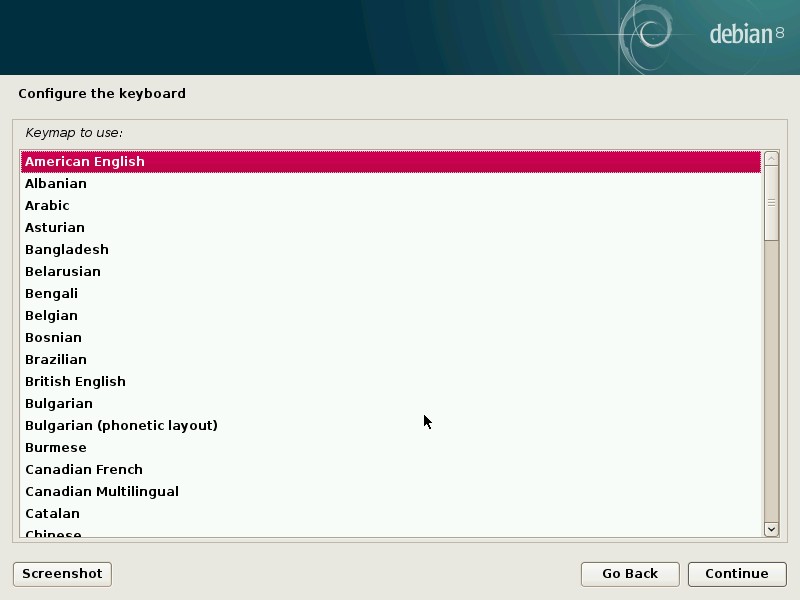Select Bosnian keymap
Viewport: 800px width, 600px height.
click(391, 337)
